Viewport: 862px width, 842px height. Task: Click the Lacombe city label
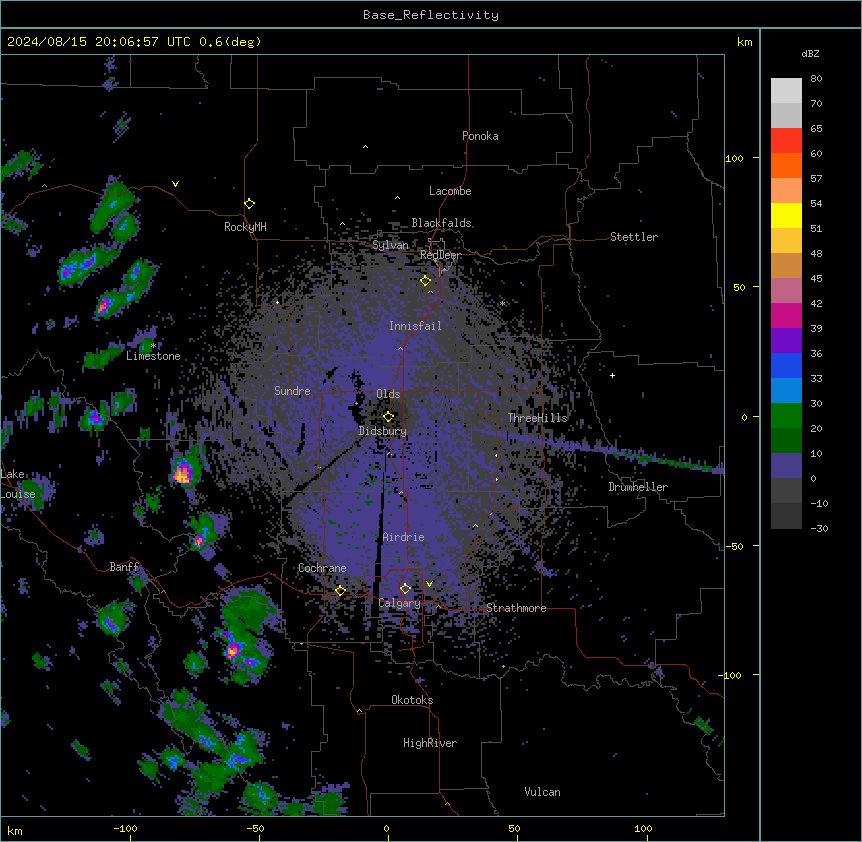[x=450, y=191]
